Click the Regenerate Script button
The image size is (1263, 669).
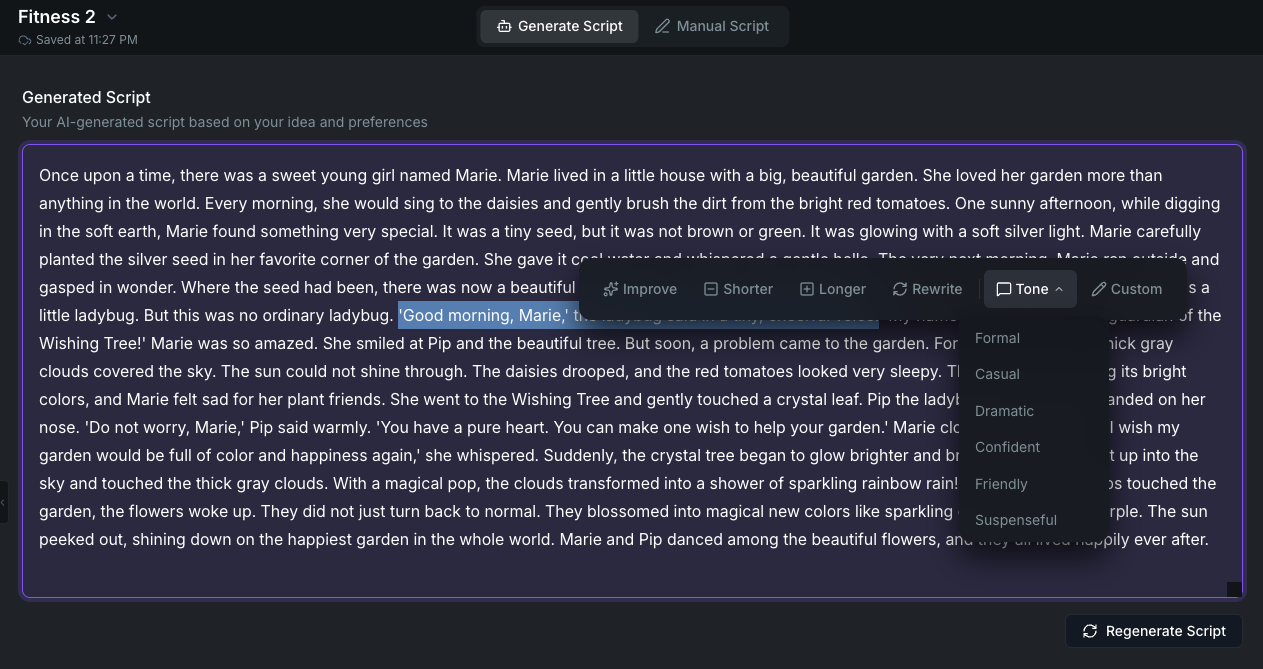tap(1154, 631)
